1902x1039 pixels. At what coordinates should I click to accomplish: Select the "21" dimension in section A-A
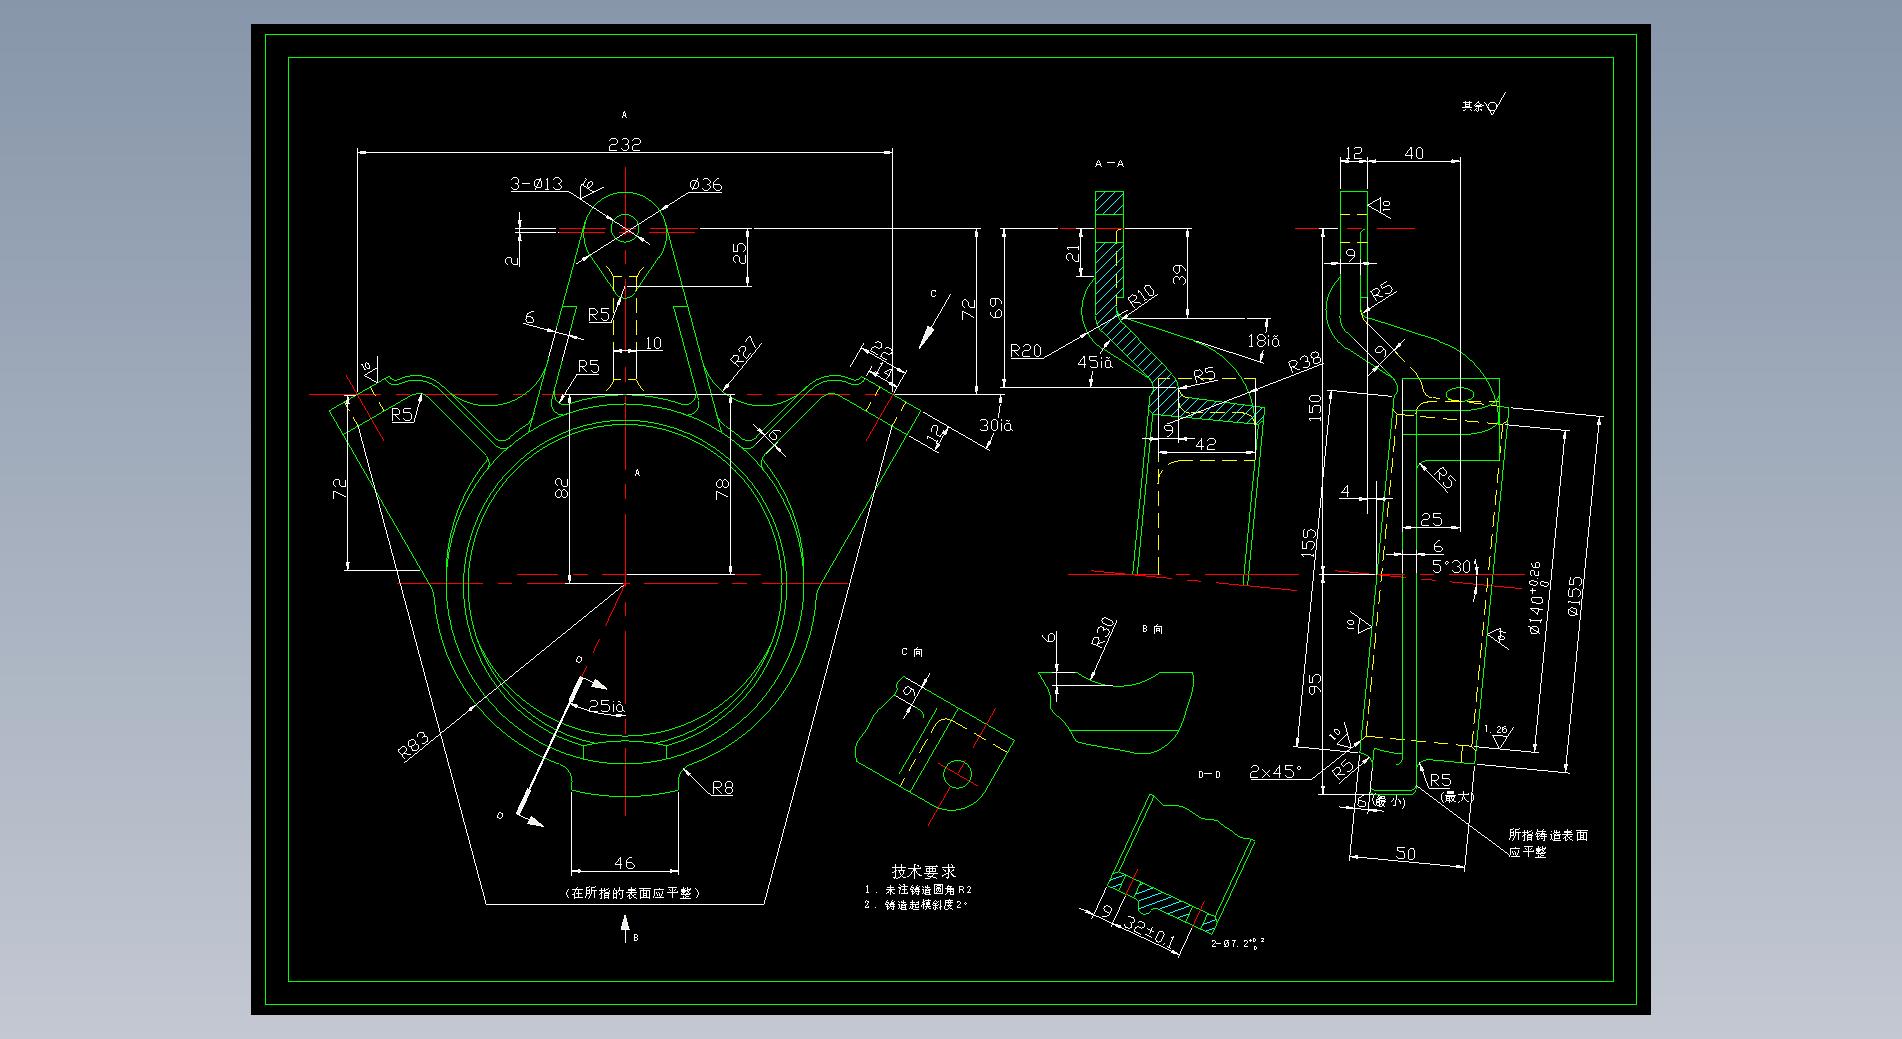point(1073,254)
